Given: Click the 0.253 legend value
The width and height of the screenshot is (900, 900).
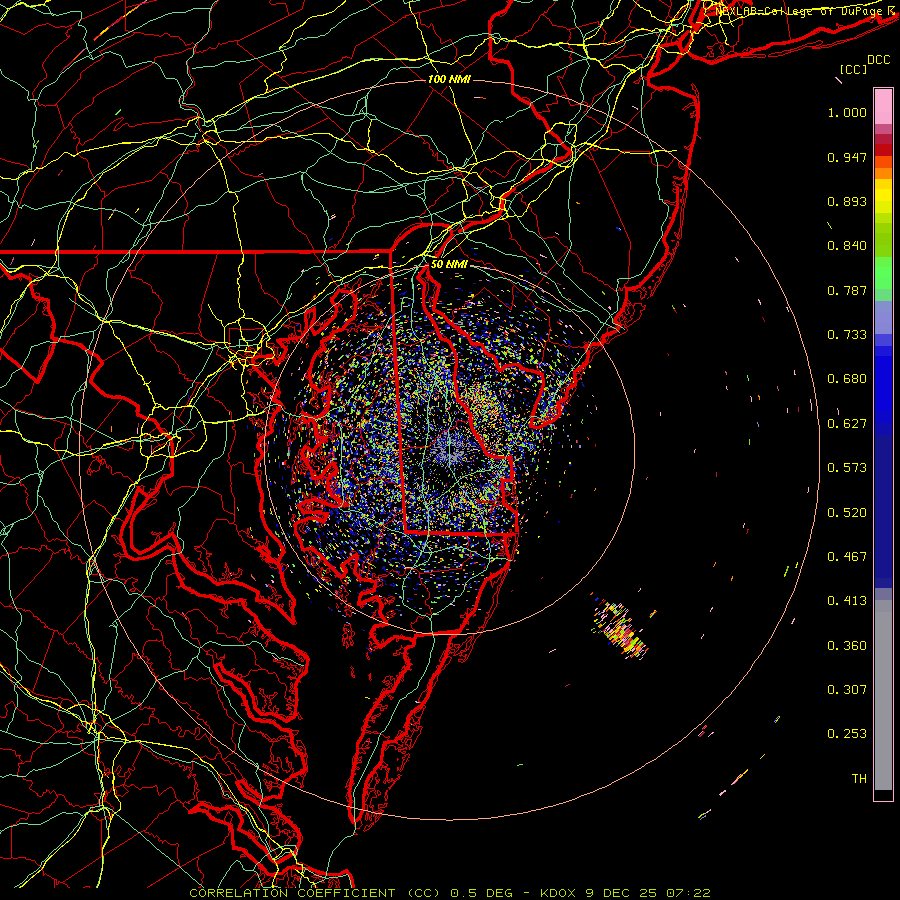Looking at the screenshot, I should [x=847, y=734].
